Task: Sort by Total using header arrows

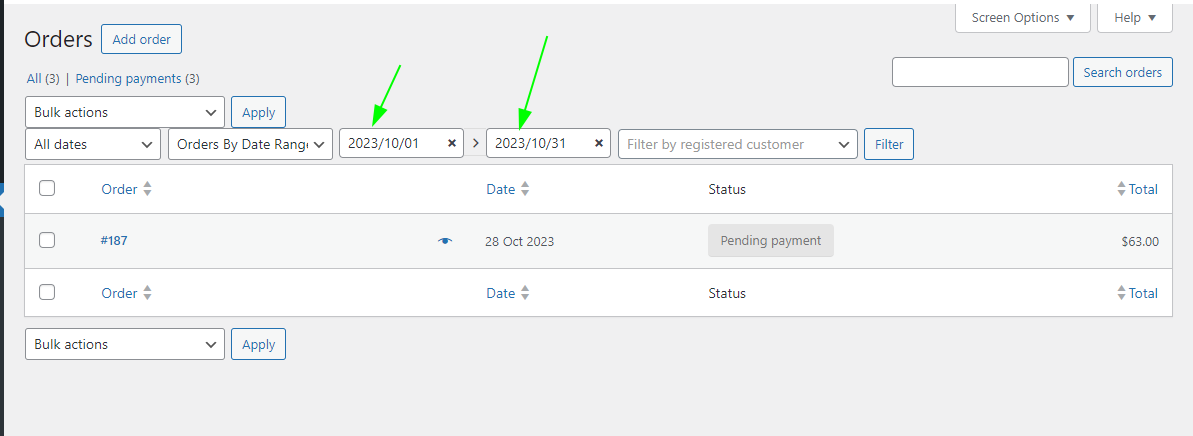Action: tap(1121, 189)
